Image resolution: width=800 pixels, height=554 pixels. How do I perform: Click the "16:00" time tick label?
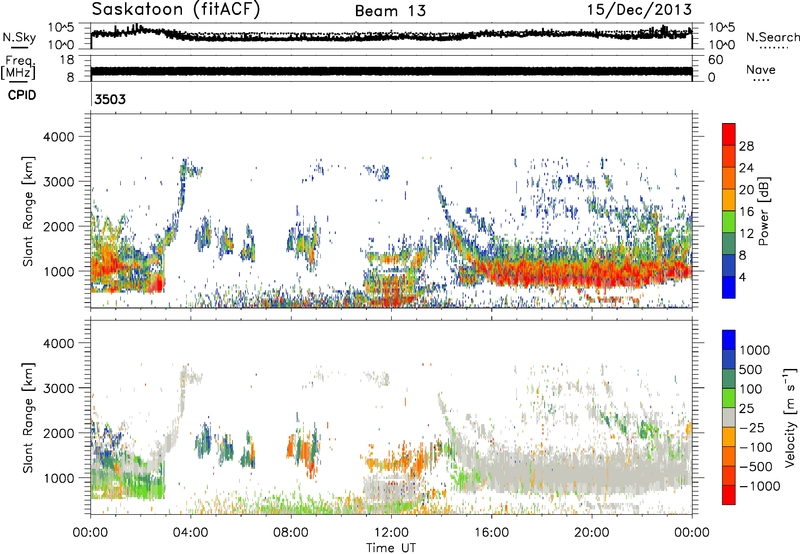pyautogui.click(x=491, y=533)
